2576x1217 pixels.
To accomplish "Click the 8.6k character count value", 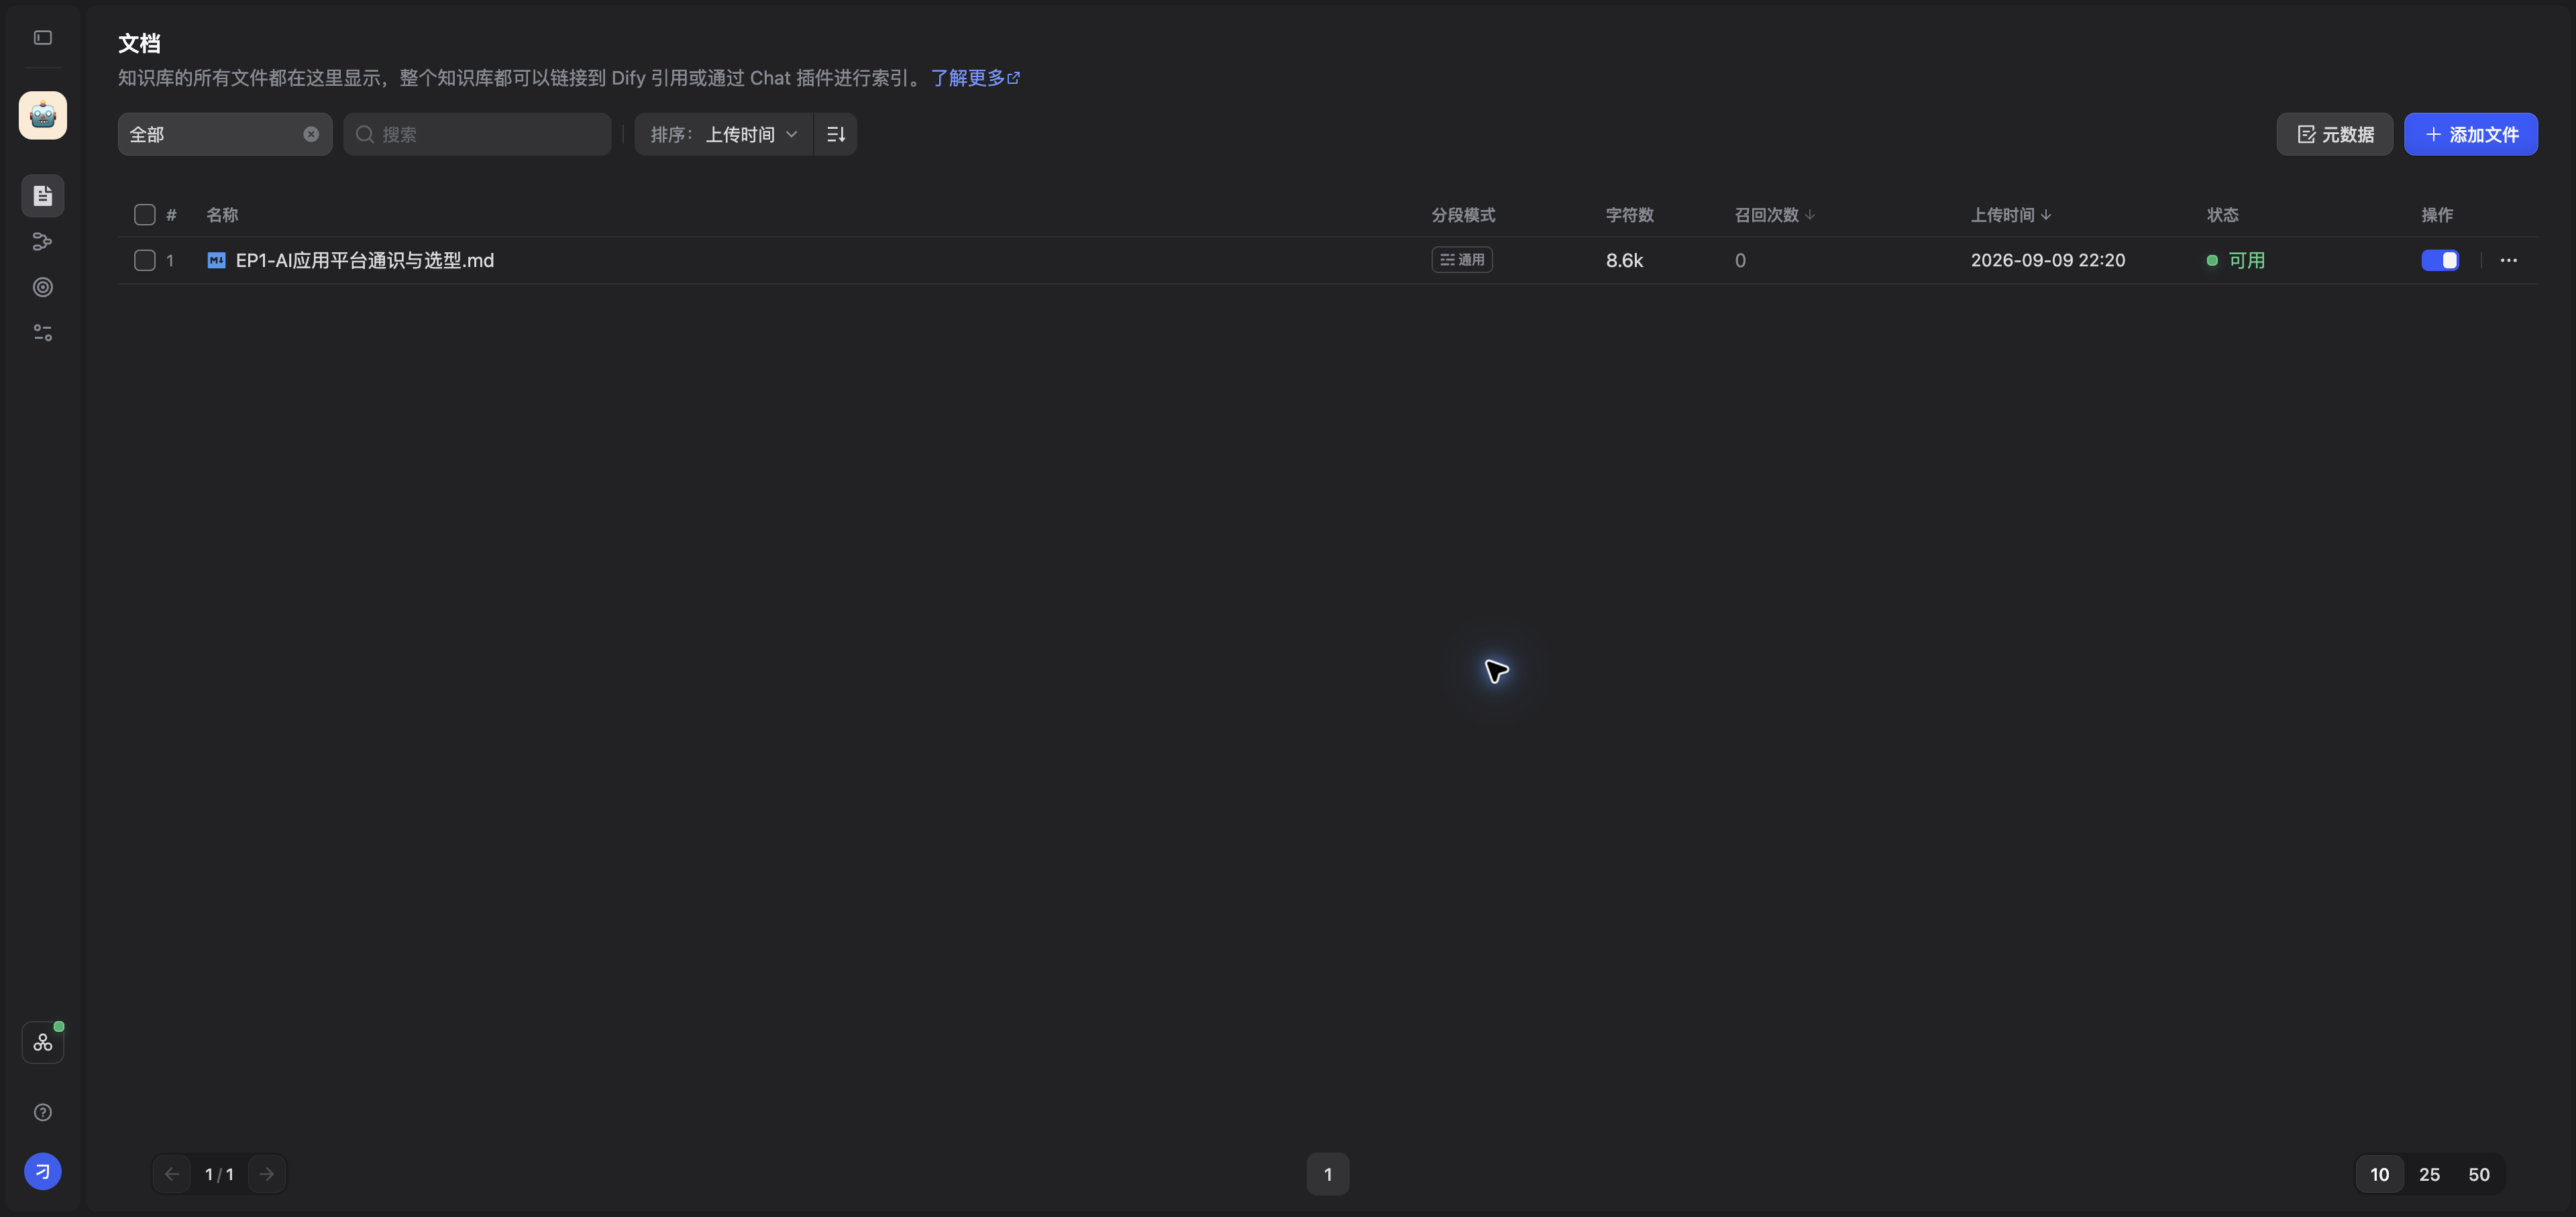I will (1625, 261).
